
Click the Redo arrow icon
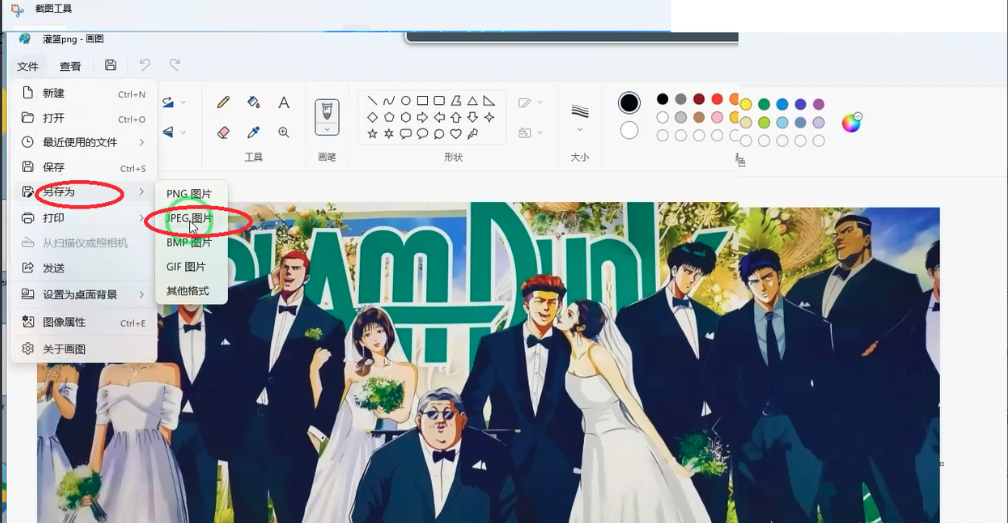[x=174, y=65]
